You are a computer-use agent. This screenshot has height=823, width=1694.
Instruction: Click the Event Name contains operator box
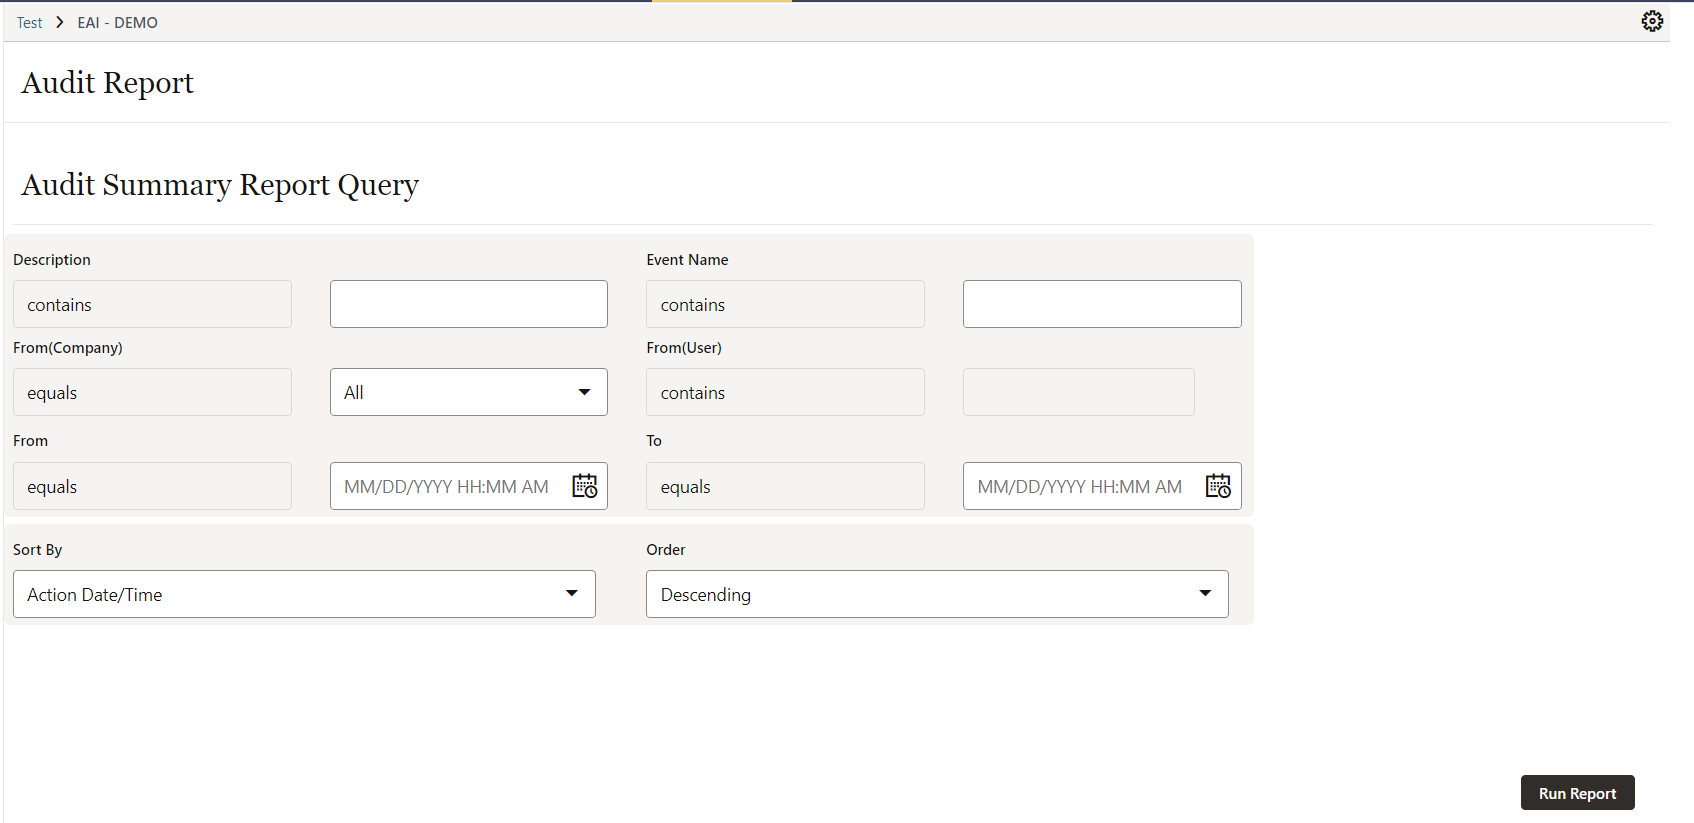[x=785, y=304]
